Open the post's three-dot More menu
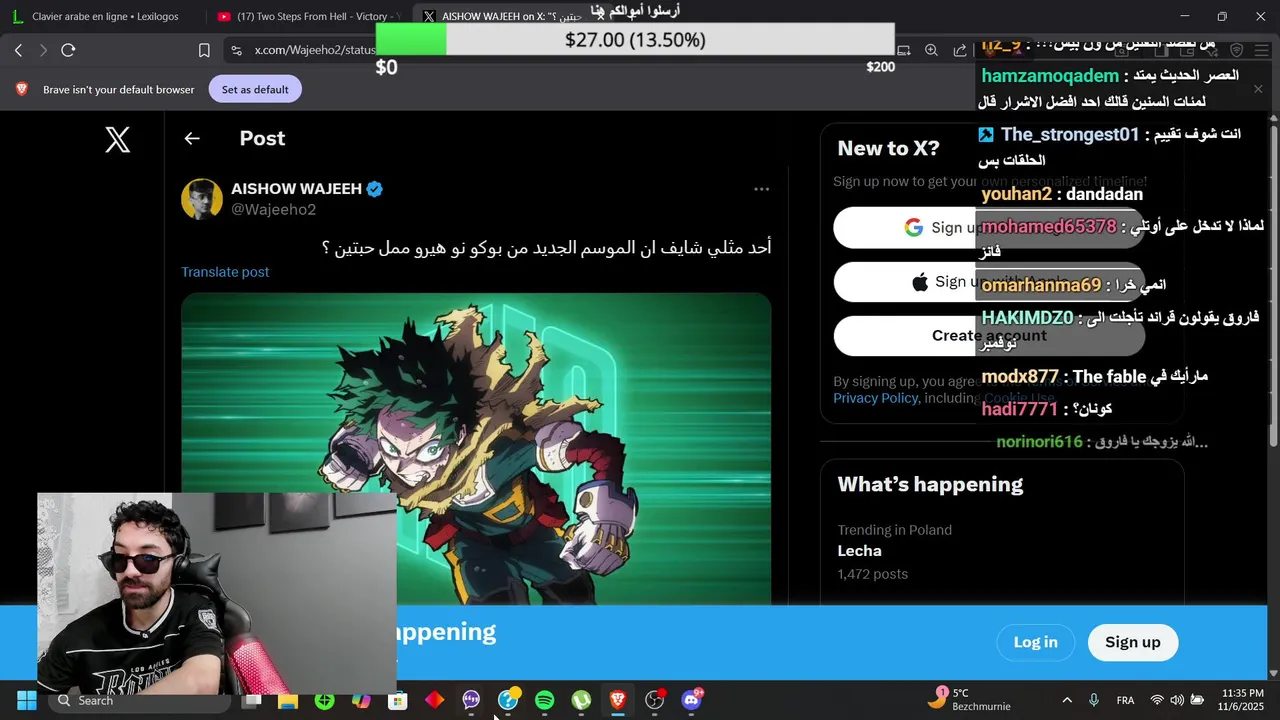 (x=761, y=189)
